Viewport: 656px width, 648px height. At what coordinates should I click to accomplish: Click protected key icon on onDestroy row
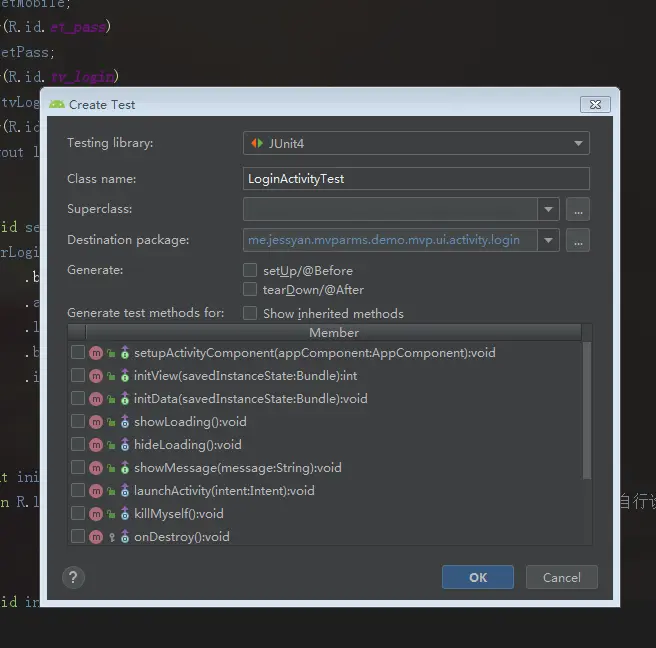112,538
